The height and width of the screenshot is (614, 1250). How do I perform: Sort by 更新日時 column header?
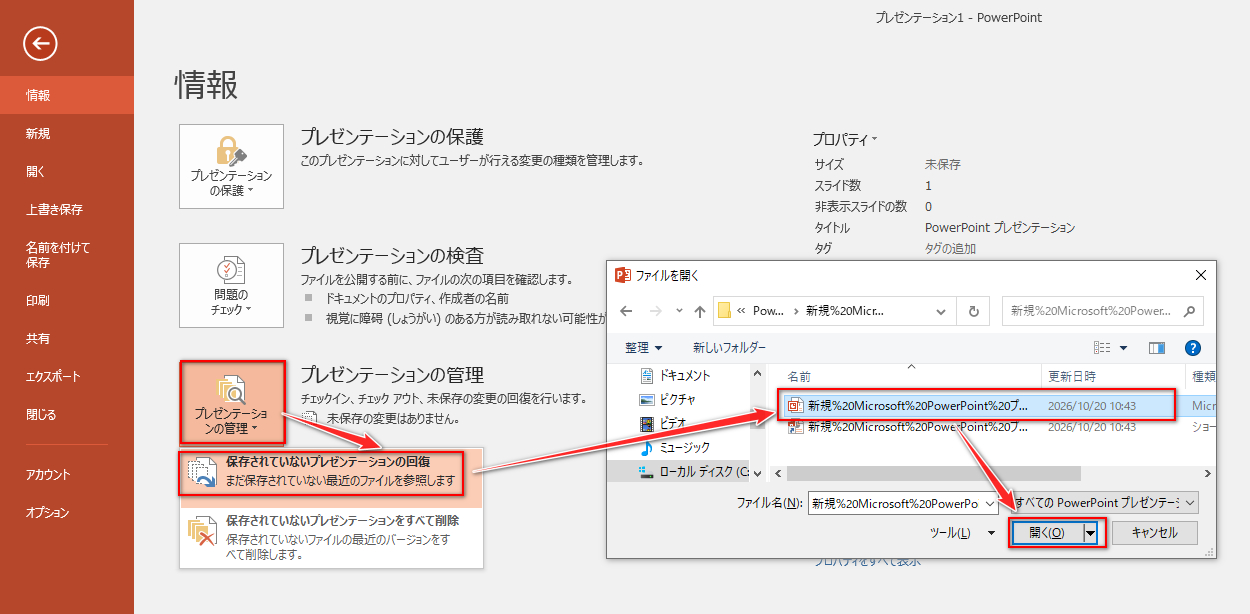(x=1112, y=376)
